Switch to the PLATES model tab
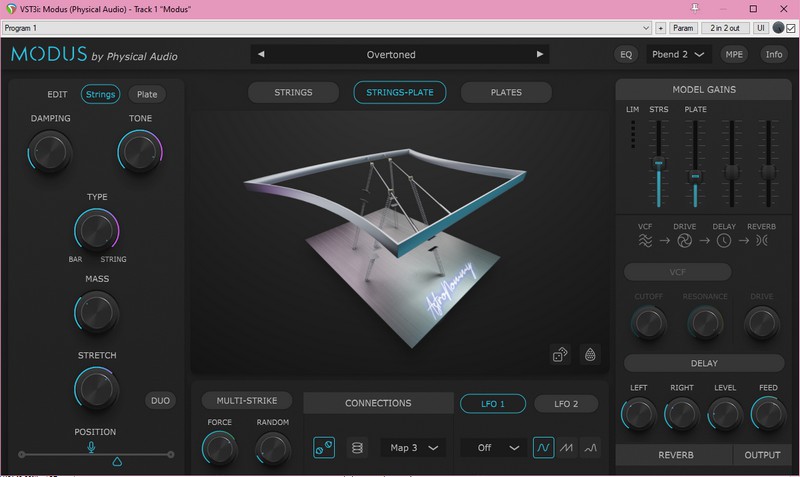The width and height of the screenshot is (800, 477). click(x=506, y=93)
